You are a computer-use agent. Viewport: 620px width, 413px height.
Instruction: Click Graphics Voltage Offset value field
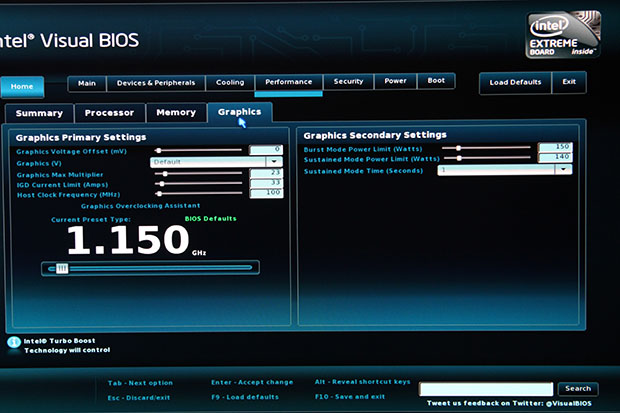tap(266, 150)
